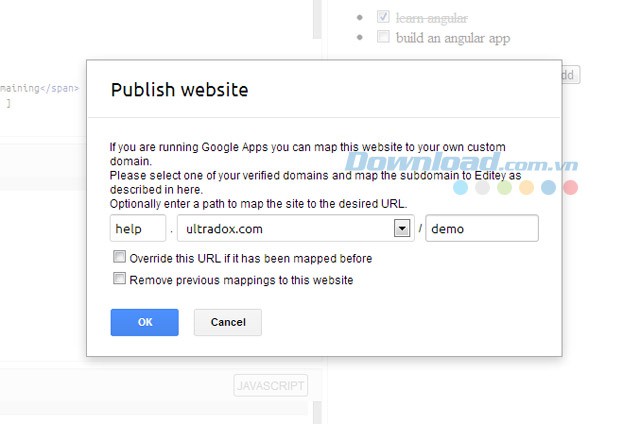Screen dimensions: 640x424
Task: Click the blue OK button
Action: point(144,322)
